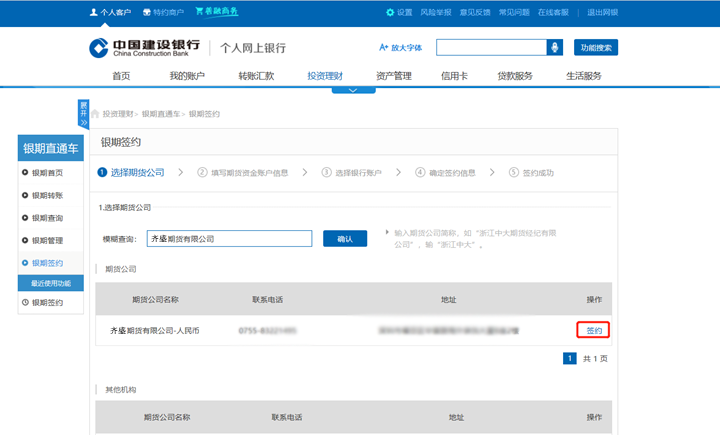
Task: Open the 投资理财 main menu
Action: 325,76
